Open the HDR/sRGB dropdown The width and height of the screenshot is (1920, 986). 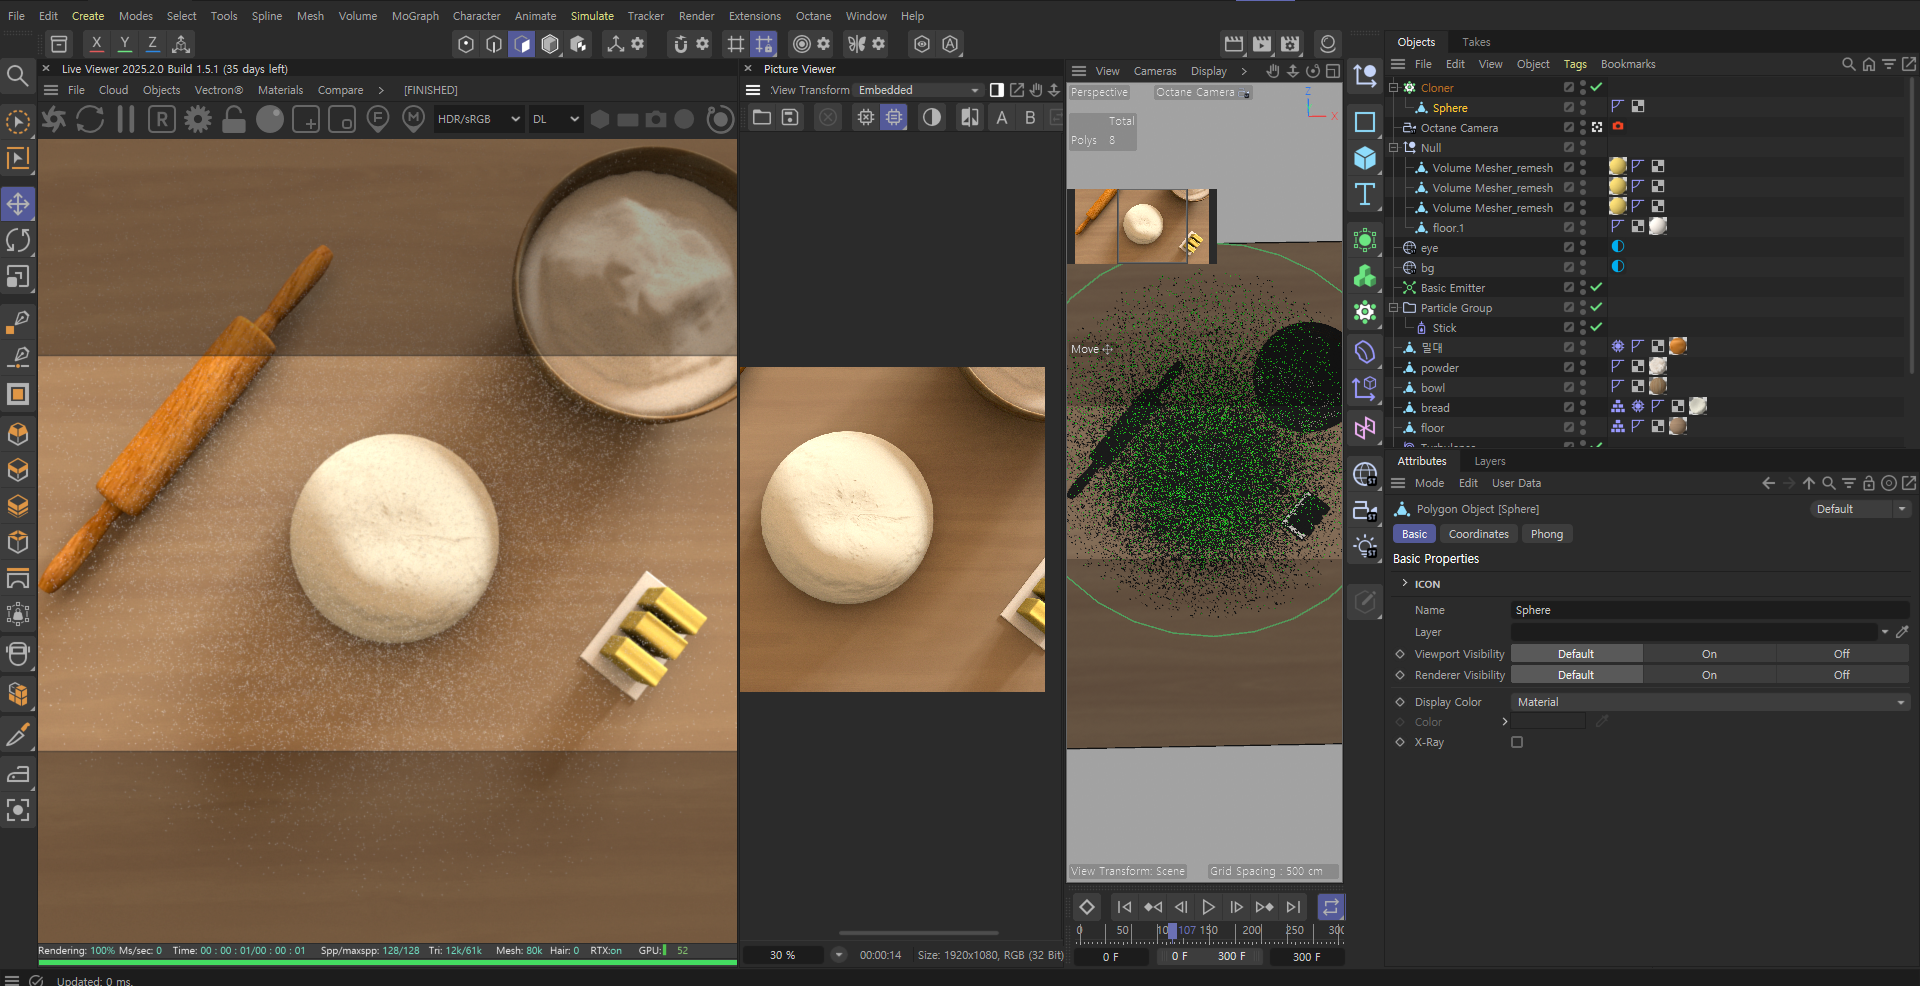point(478,119)
